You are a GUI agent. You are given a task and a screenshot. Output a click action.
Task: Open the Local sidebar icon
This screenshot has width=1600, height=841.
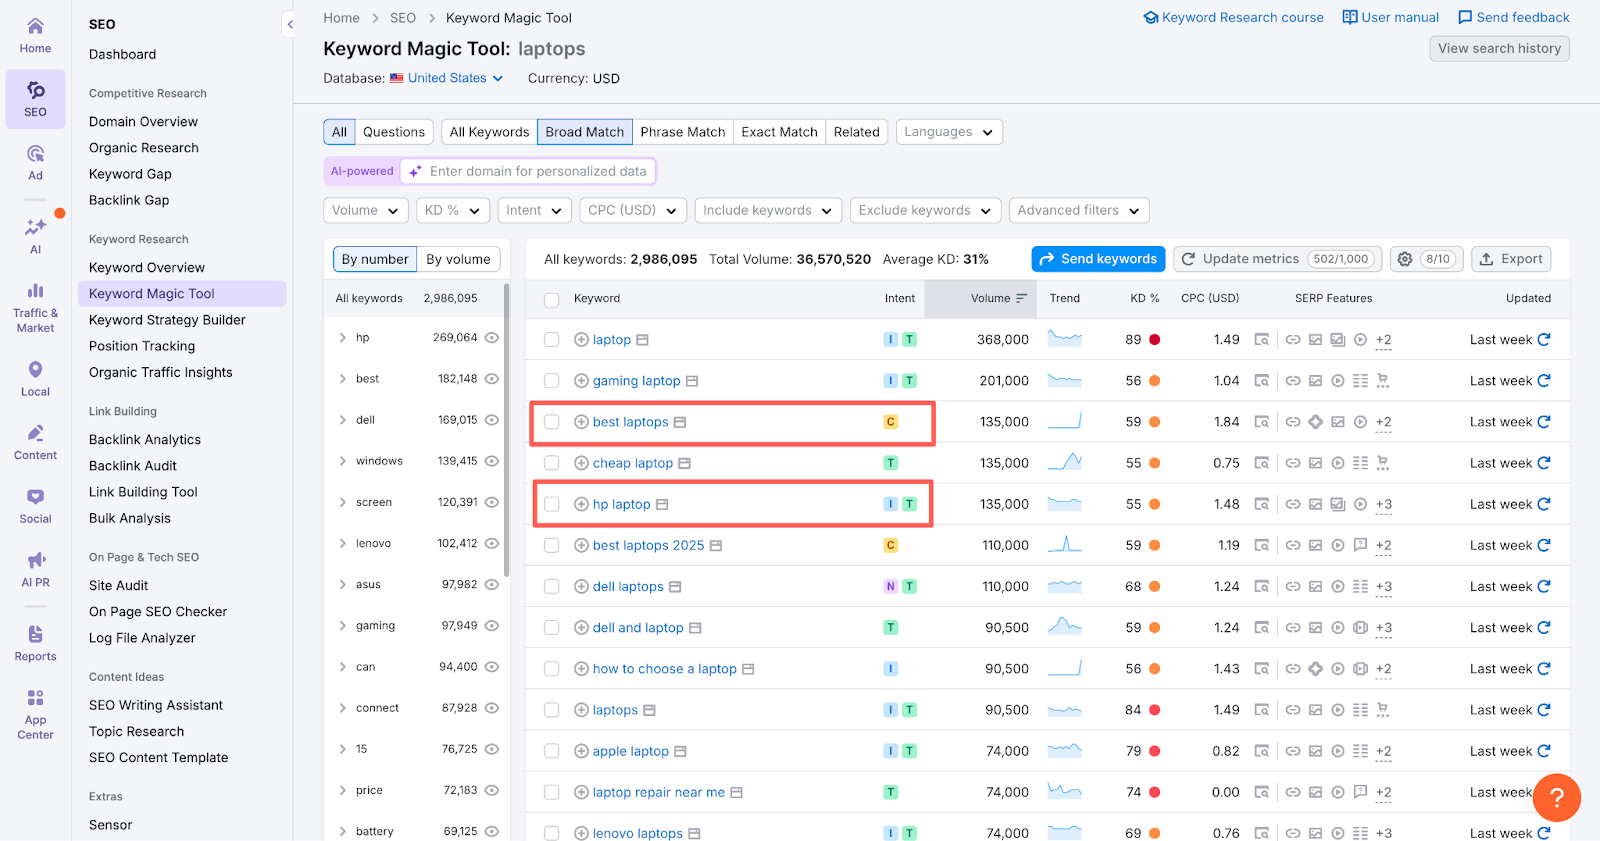(35, 379)
